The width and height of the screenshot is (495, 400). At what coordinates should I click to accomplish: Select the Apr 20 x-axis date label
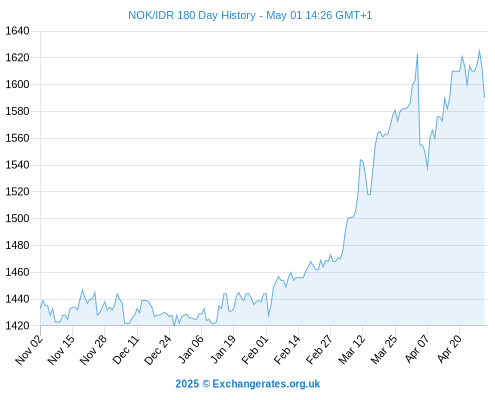click(449, 349)
